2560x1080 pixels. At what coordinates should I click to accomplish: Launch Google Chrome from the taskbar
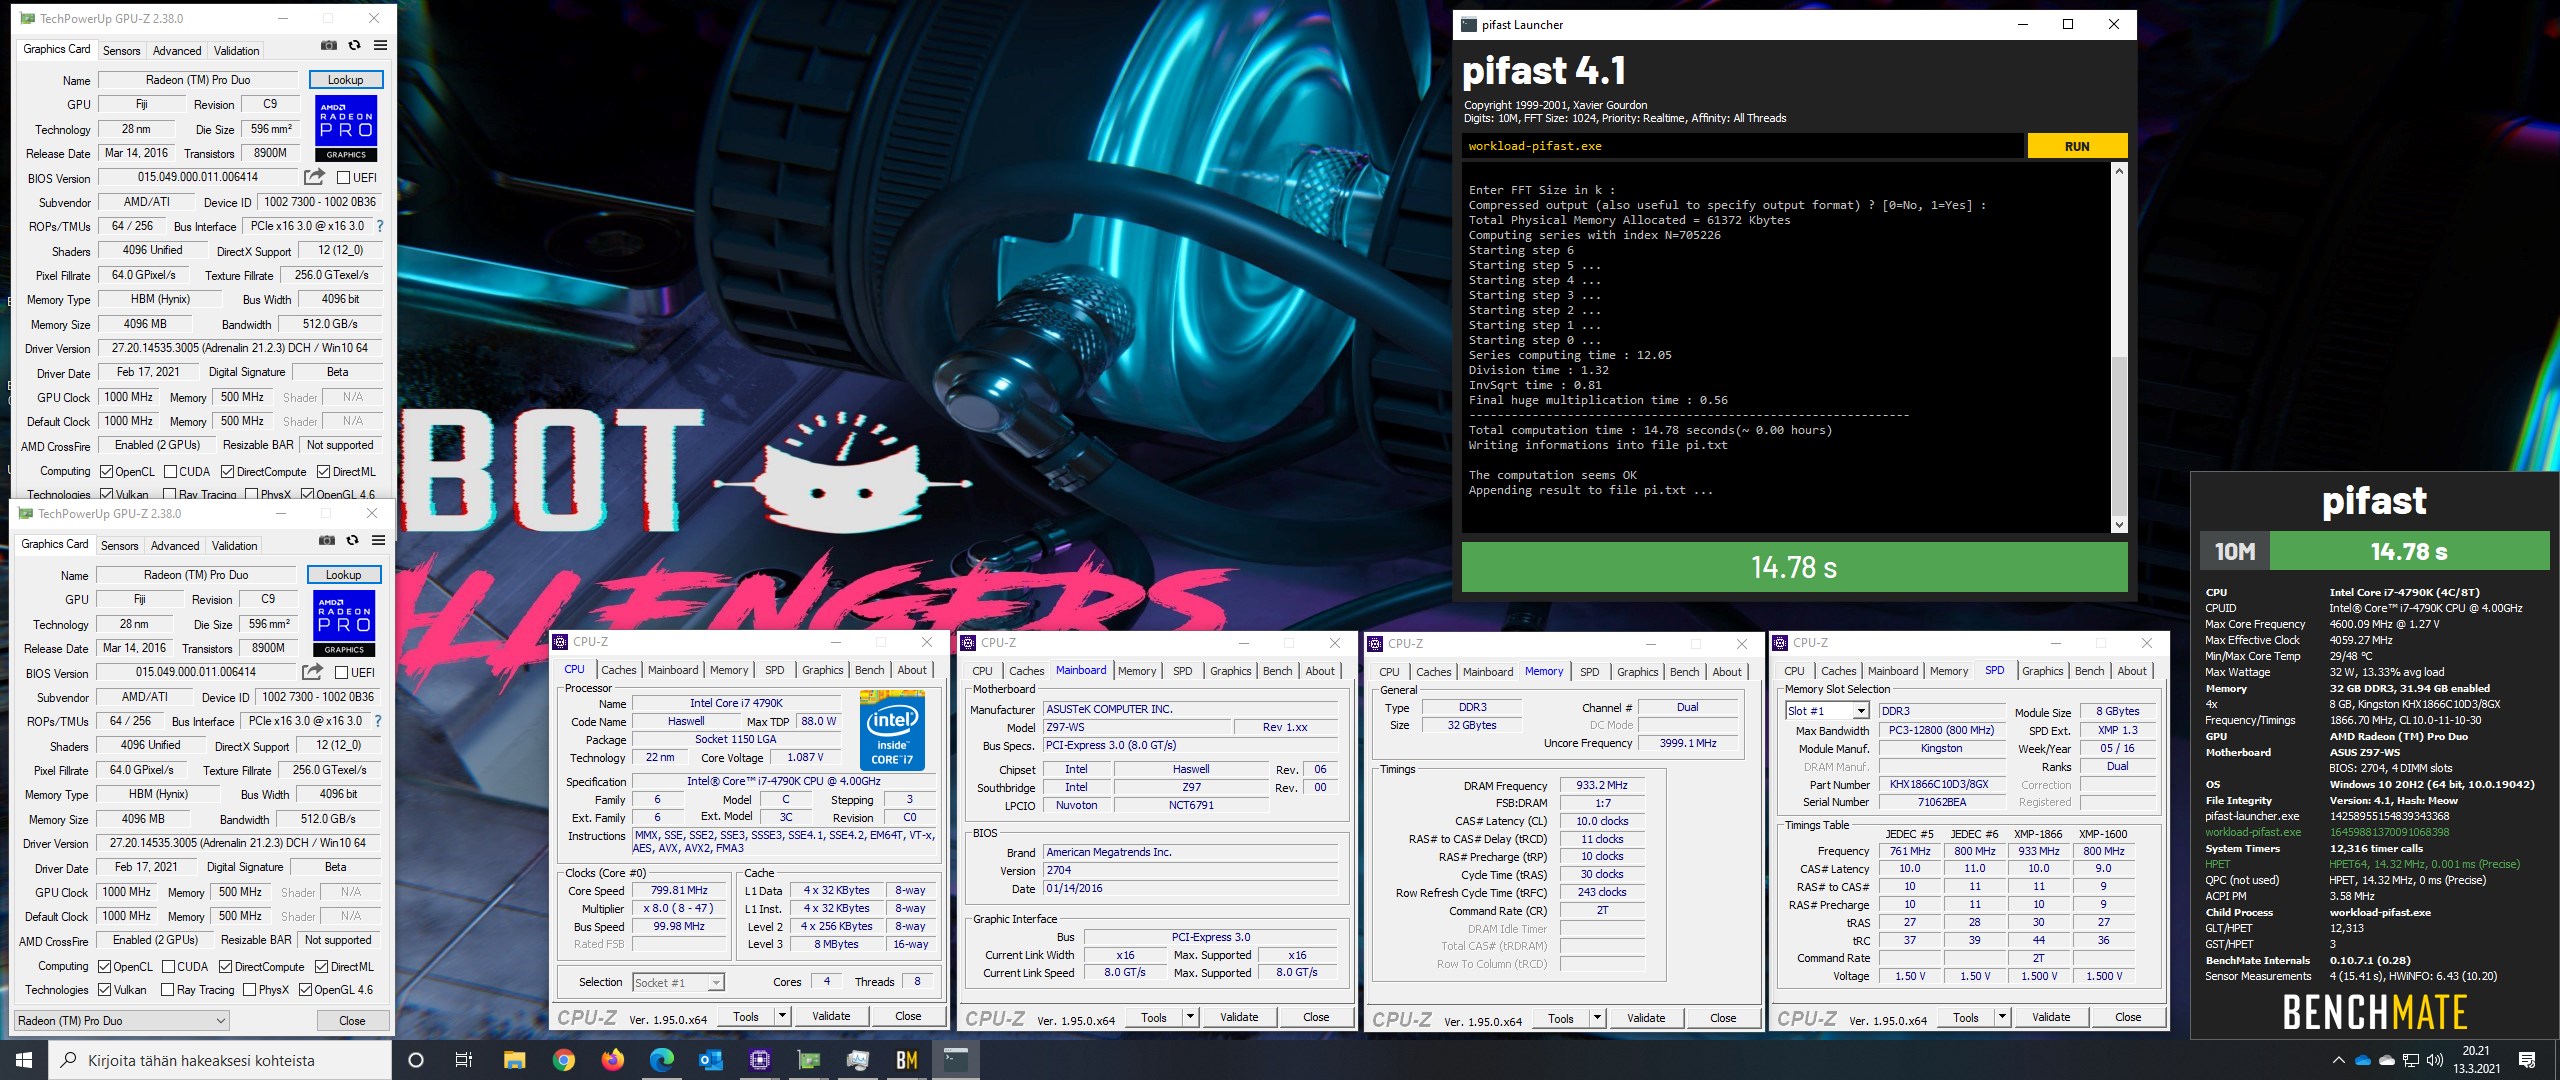pyautogui.click(x=563, y=1060)
